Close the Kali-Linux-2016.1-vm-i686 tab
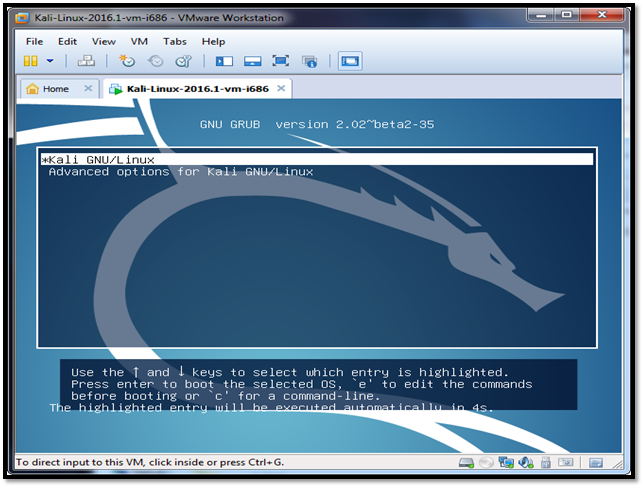This screenshot has height=488, width=644. (282, 88)
